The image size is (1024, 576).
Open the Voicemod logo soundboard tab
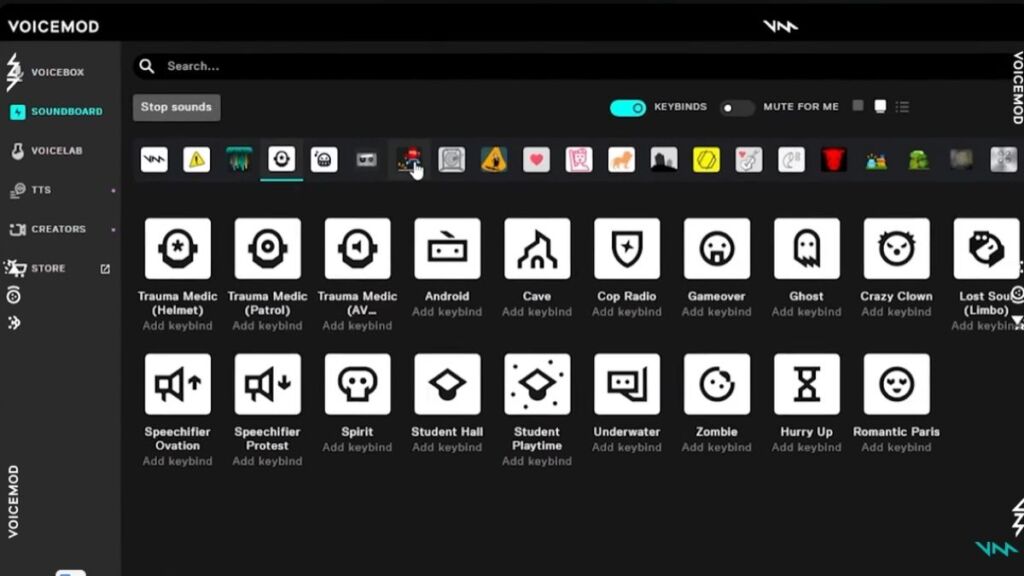coord(154,159)
